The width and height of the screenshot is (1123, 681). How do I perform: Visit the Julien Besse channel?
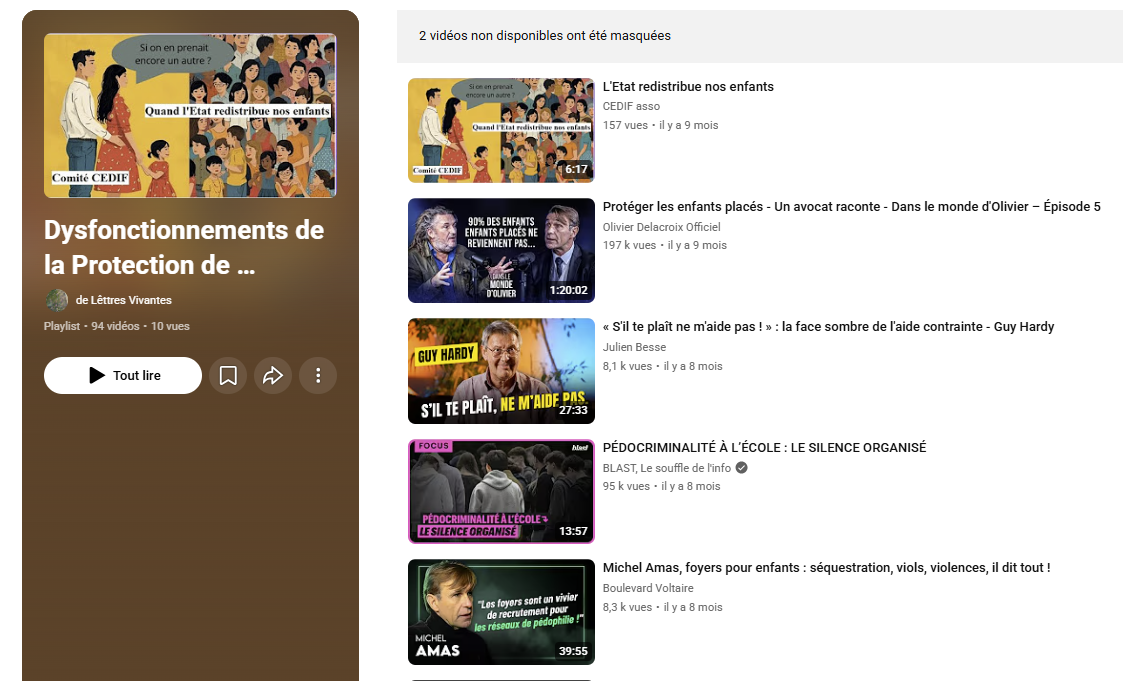pos(635,347)
